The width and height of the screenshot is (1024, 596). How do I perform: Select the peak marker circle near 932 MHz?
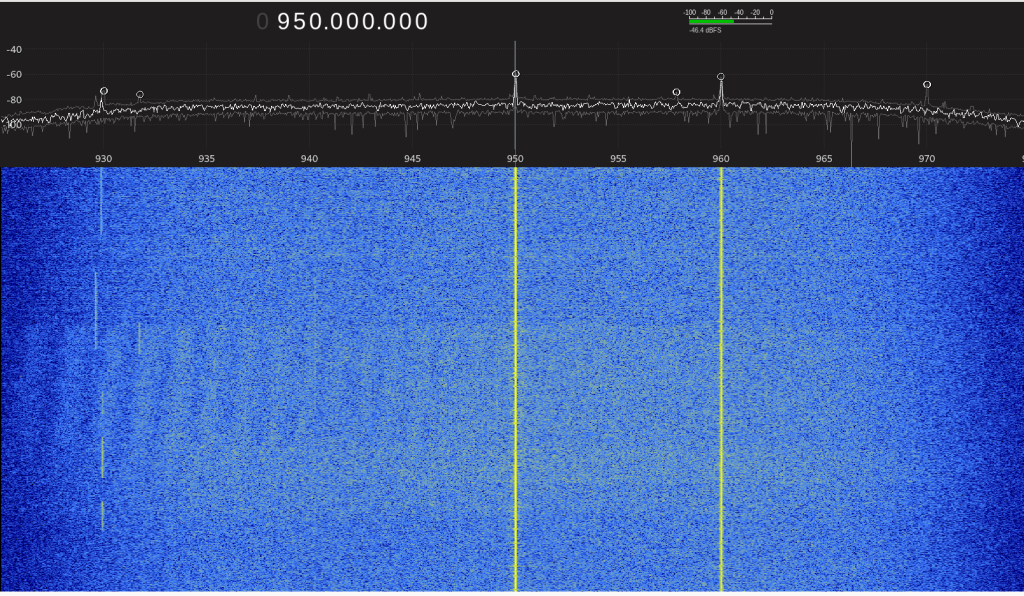pyautogui.click(x=140, y=95)
